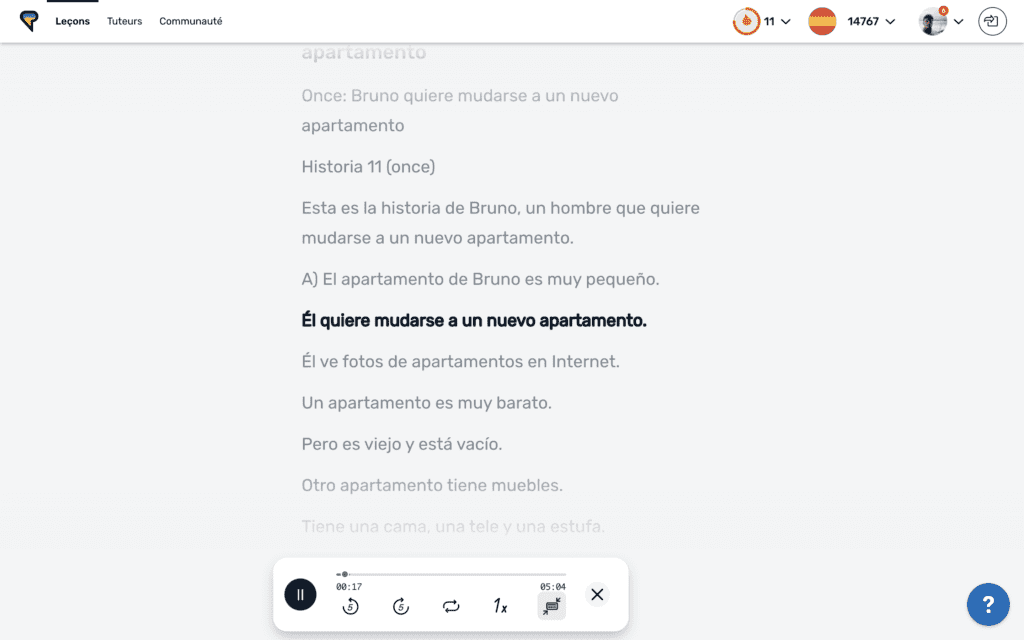Change the 1x playback speed
The image size is (1024, 640).
(500, 606)
